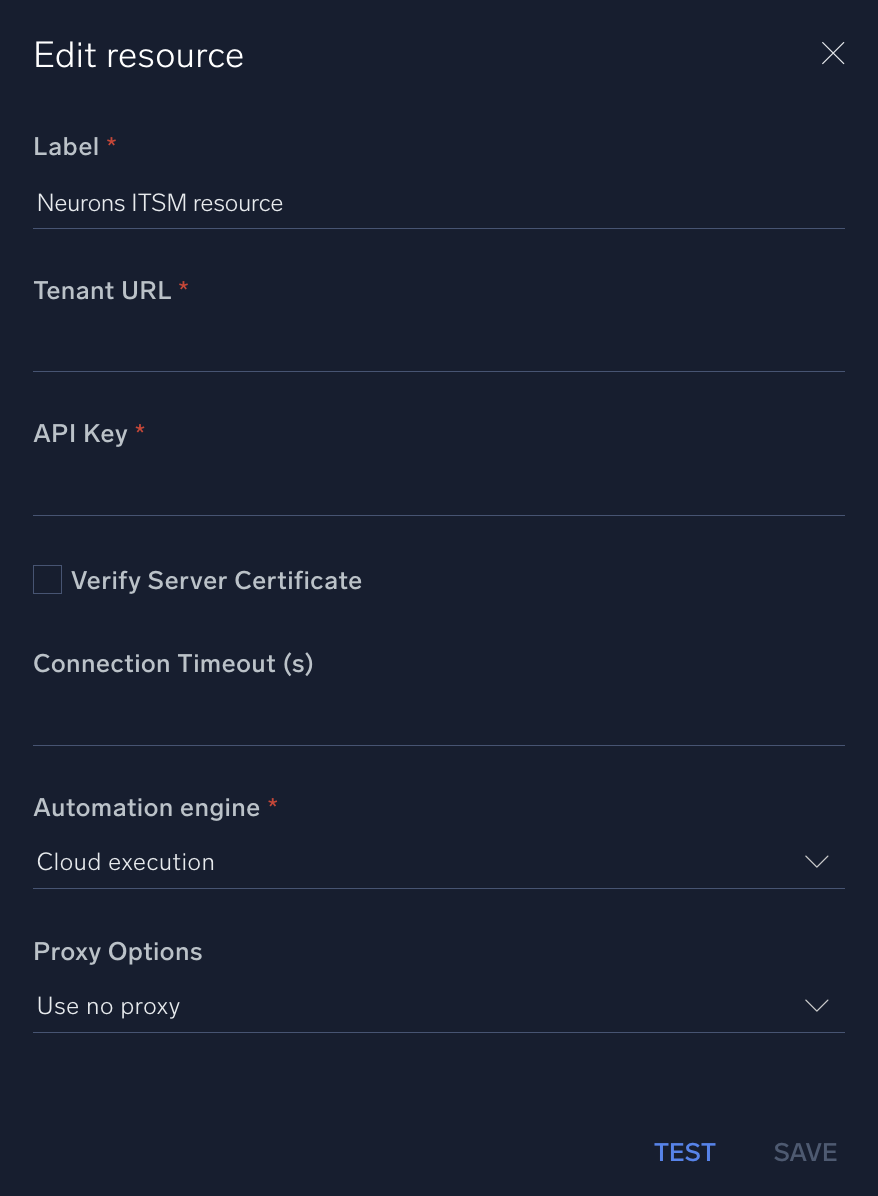Click the SAVE button
The width and height of the screenshot is (878, 1196).
click(805, 1152)
